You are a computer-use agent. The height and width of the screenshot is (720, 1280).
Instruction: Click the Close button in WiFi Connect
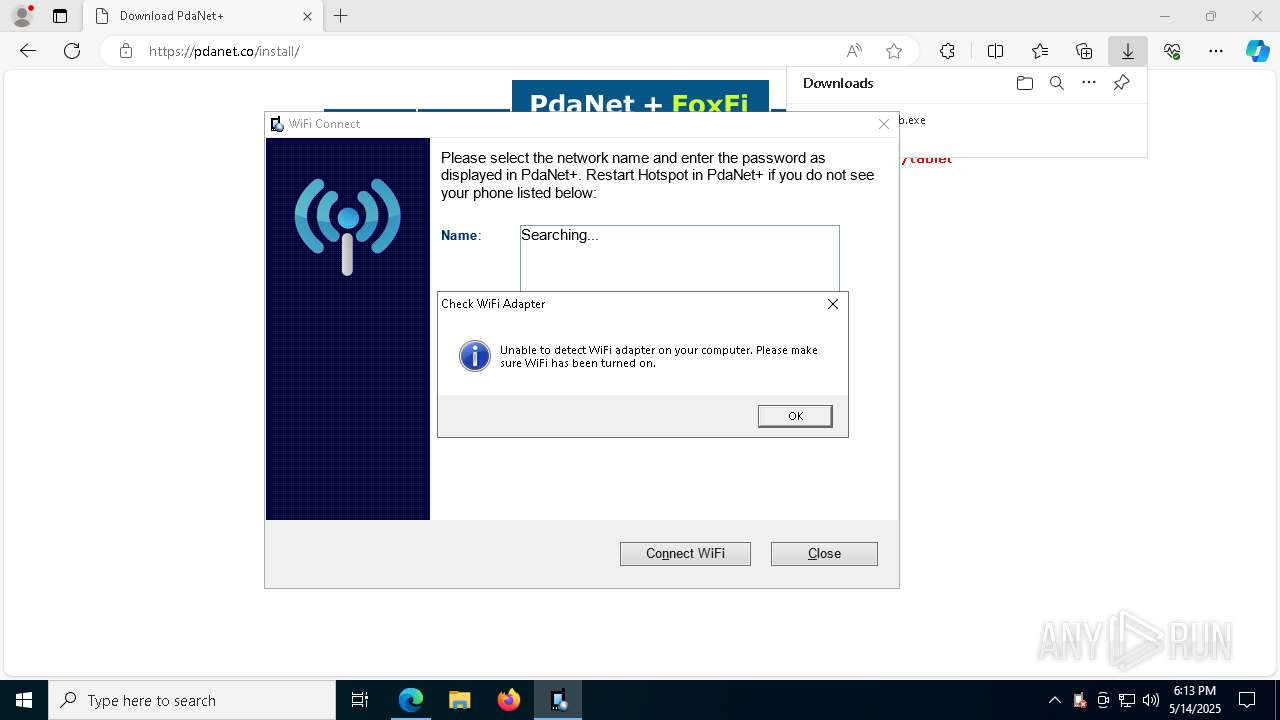click(824, 554)
